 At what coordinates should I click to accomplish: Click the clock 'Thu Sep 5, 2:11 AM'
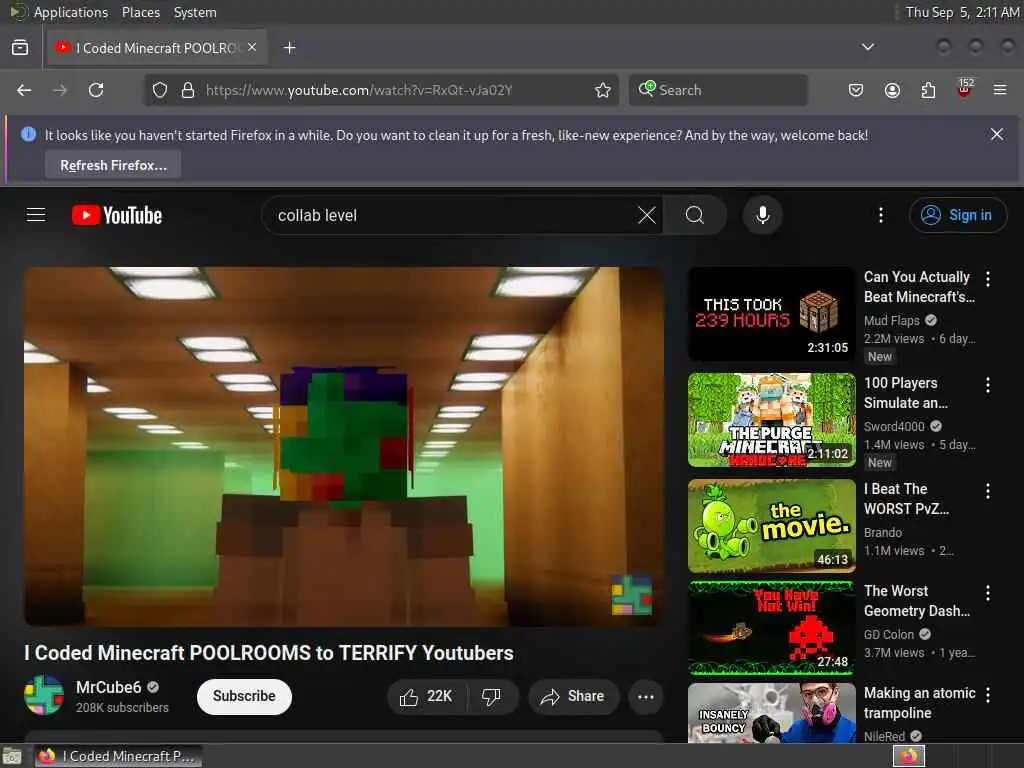[961, 12]
